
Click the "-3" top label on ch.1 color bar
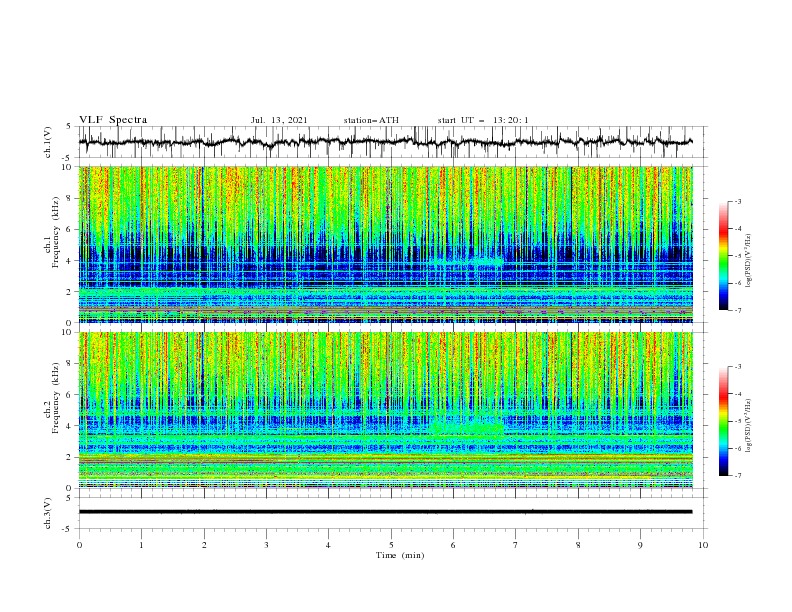point(737,201)
